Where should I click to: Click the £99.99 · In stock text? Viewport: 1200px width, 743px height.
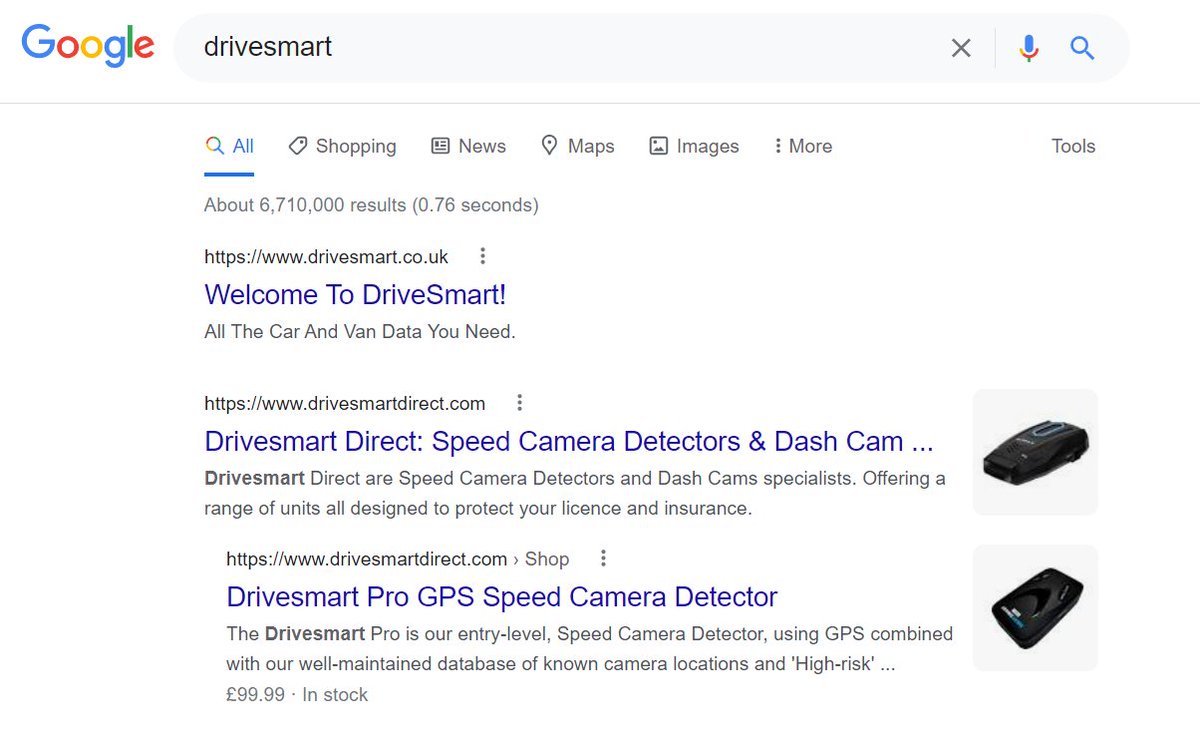pyautogui.click(x=297, y=694)
